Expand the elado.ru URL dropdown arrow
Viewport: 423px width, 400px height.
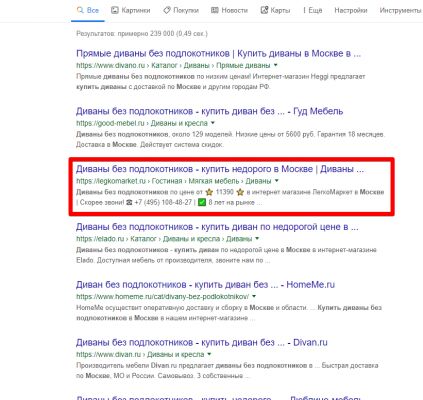click(257, 239)
